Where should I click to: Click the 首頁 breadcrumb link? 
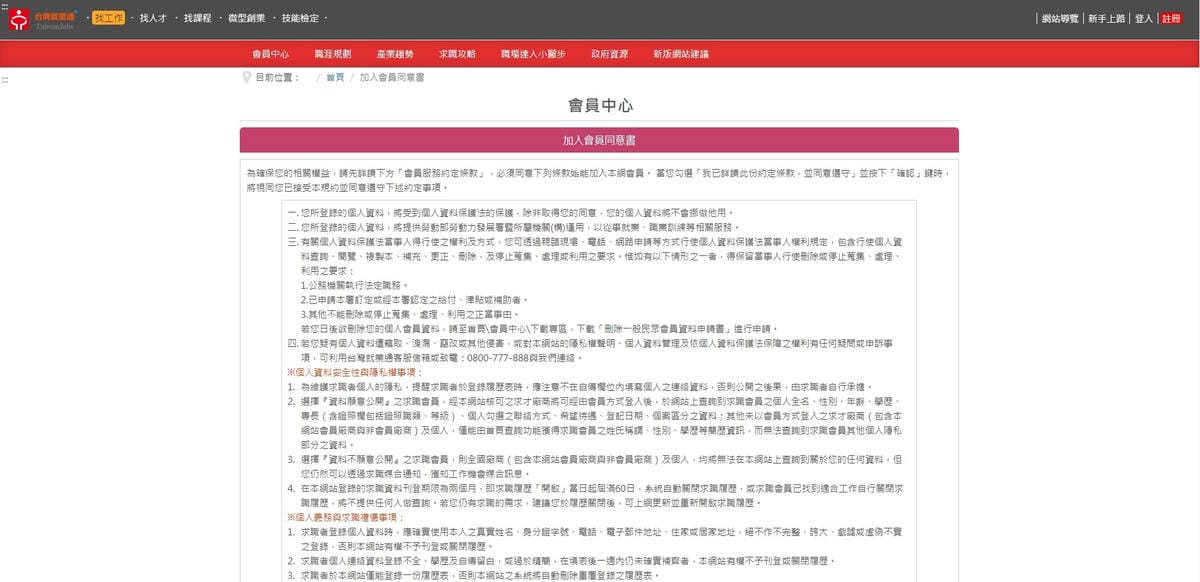coord(335,77)
